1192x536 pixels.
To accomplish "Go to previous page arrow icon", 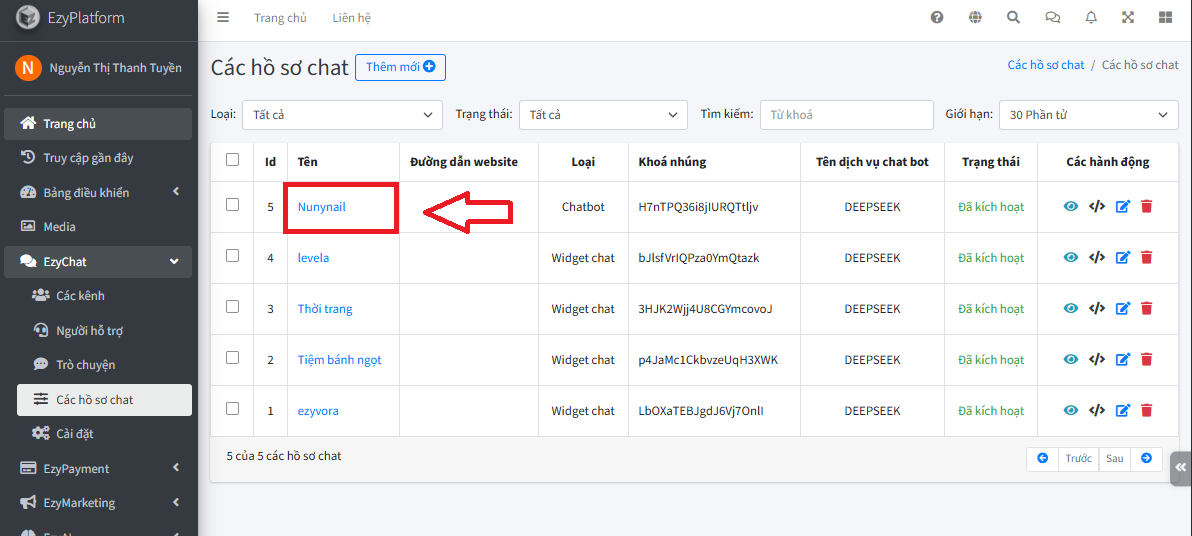I will 1043,458.
